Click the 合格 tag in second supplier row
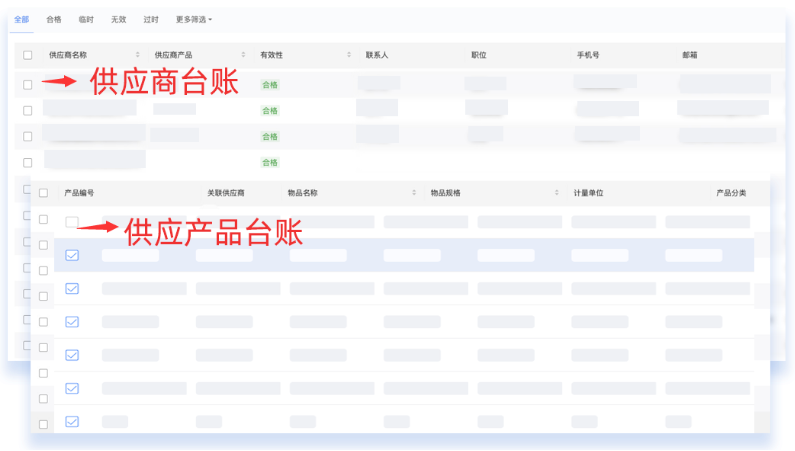795x451 pixels. (x=270, y=110)
